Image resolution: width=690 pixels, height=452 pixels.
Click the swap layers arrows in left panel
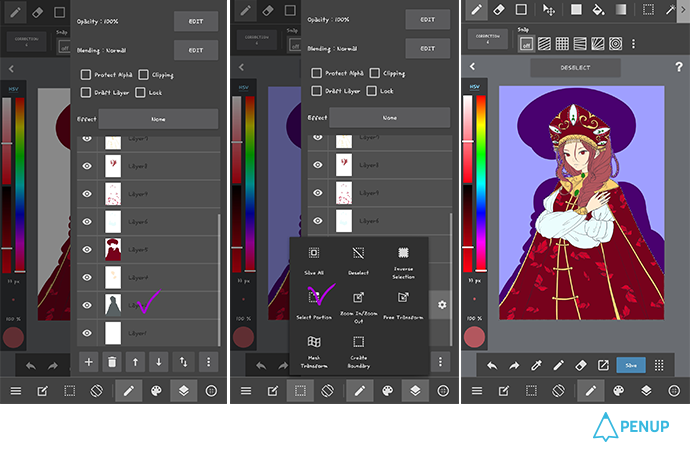(x=183, y=362)
